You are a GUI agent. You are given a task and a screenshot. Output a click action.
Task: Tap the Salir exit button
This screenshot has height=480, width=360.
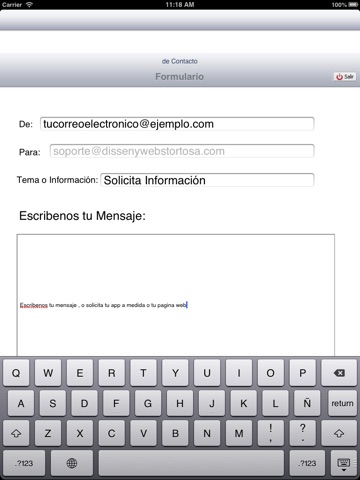coord(345,77)
